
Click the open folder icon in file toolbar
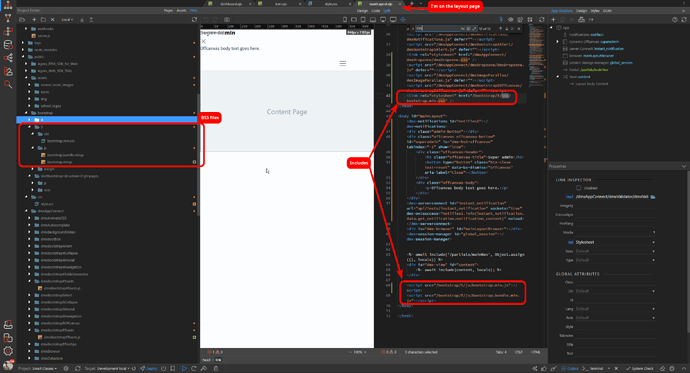[22, 19]
